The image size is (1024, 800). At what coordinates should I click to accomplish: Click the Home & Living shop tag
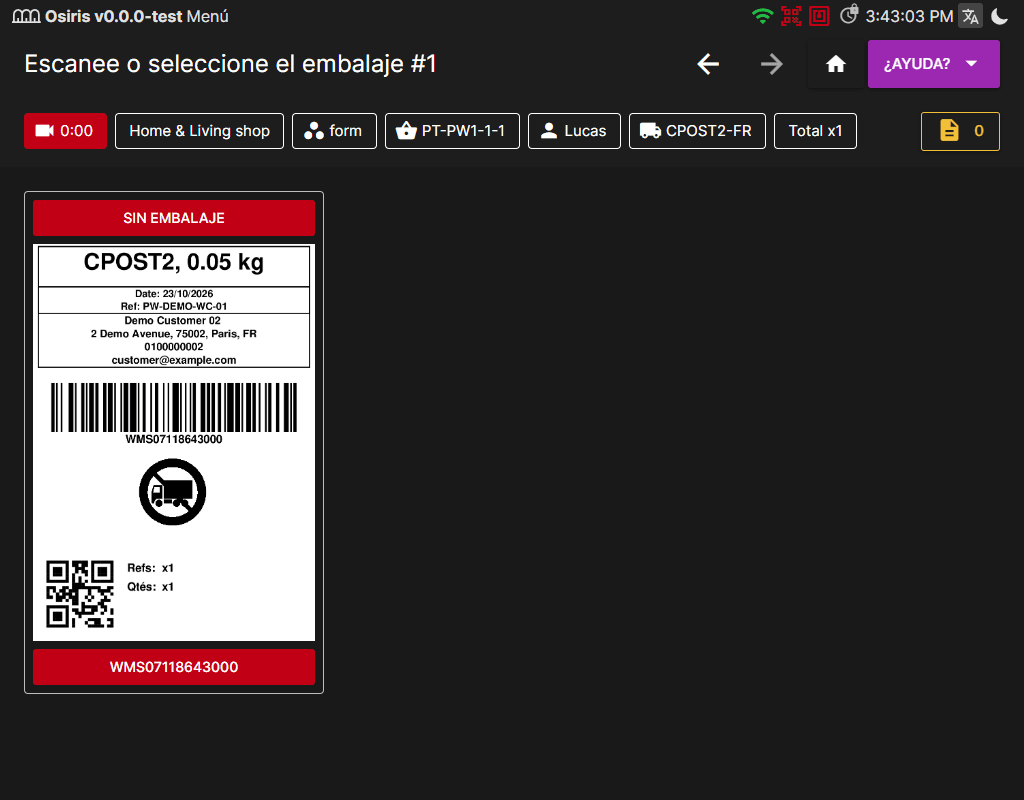[x=199, y=131]
